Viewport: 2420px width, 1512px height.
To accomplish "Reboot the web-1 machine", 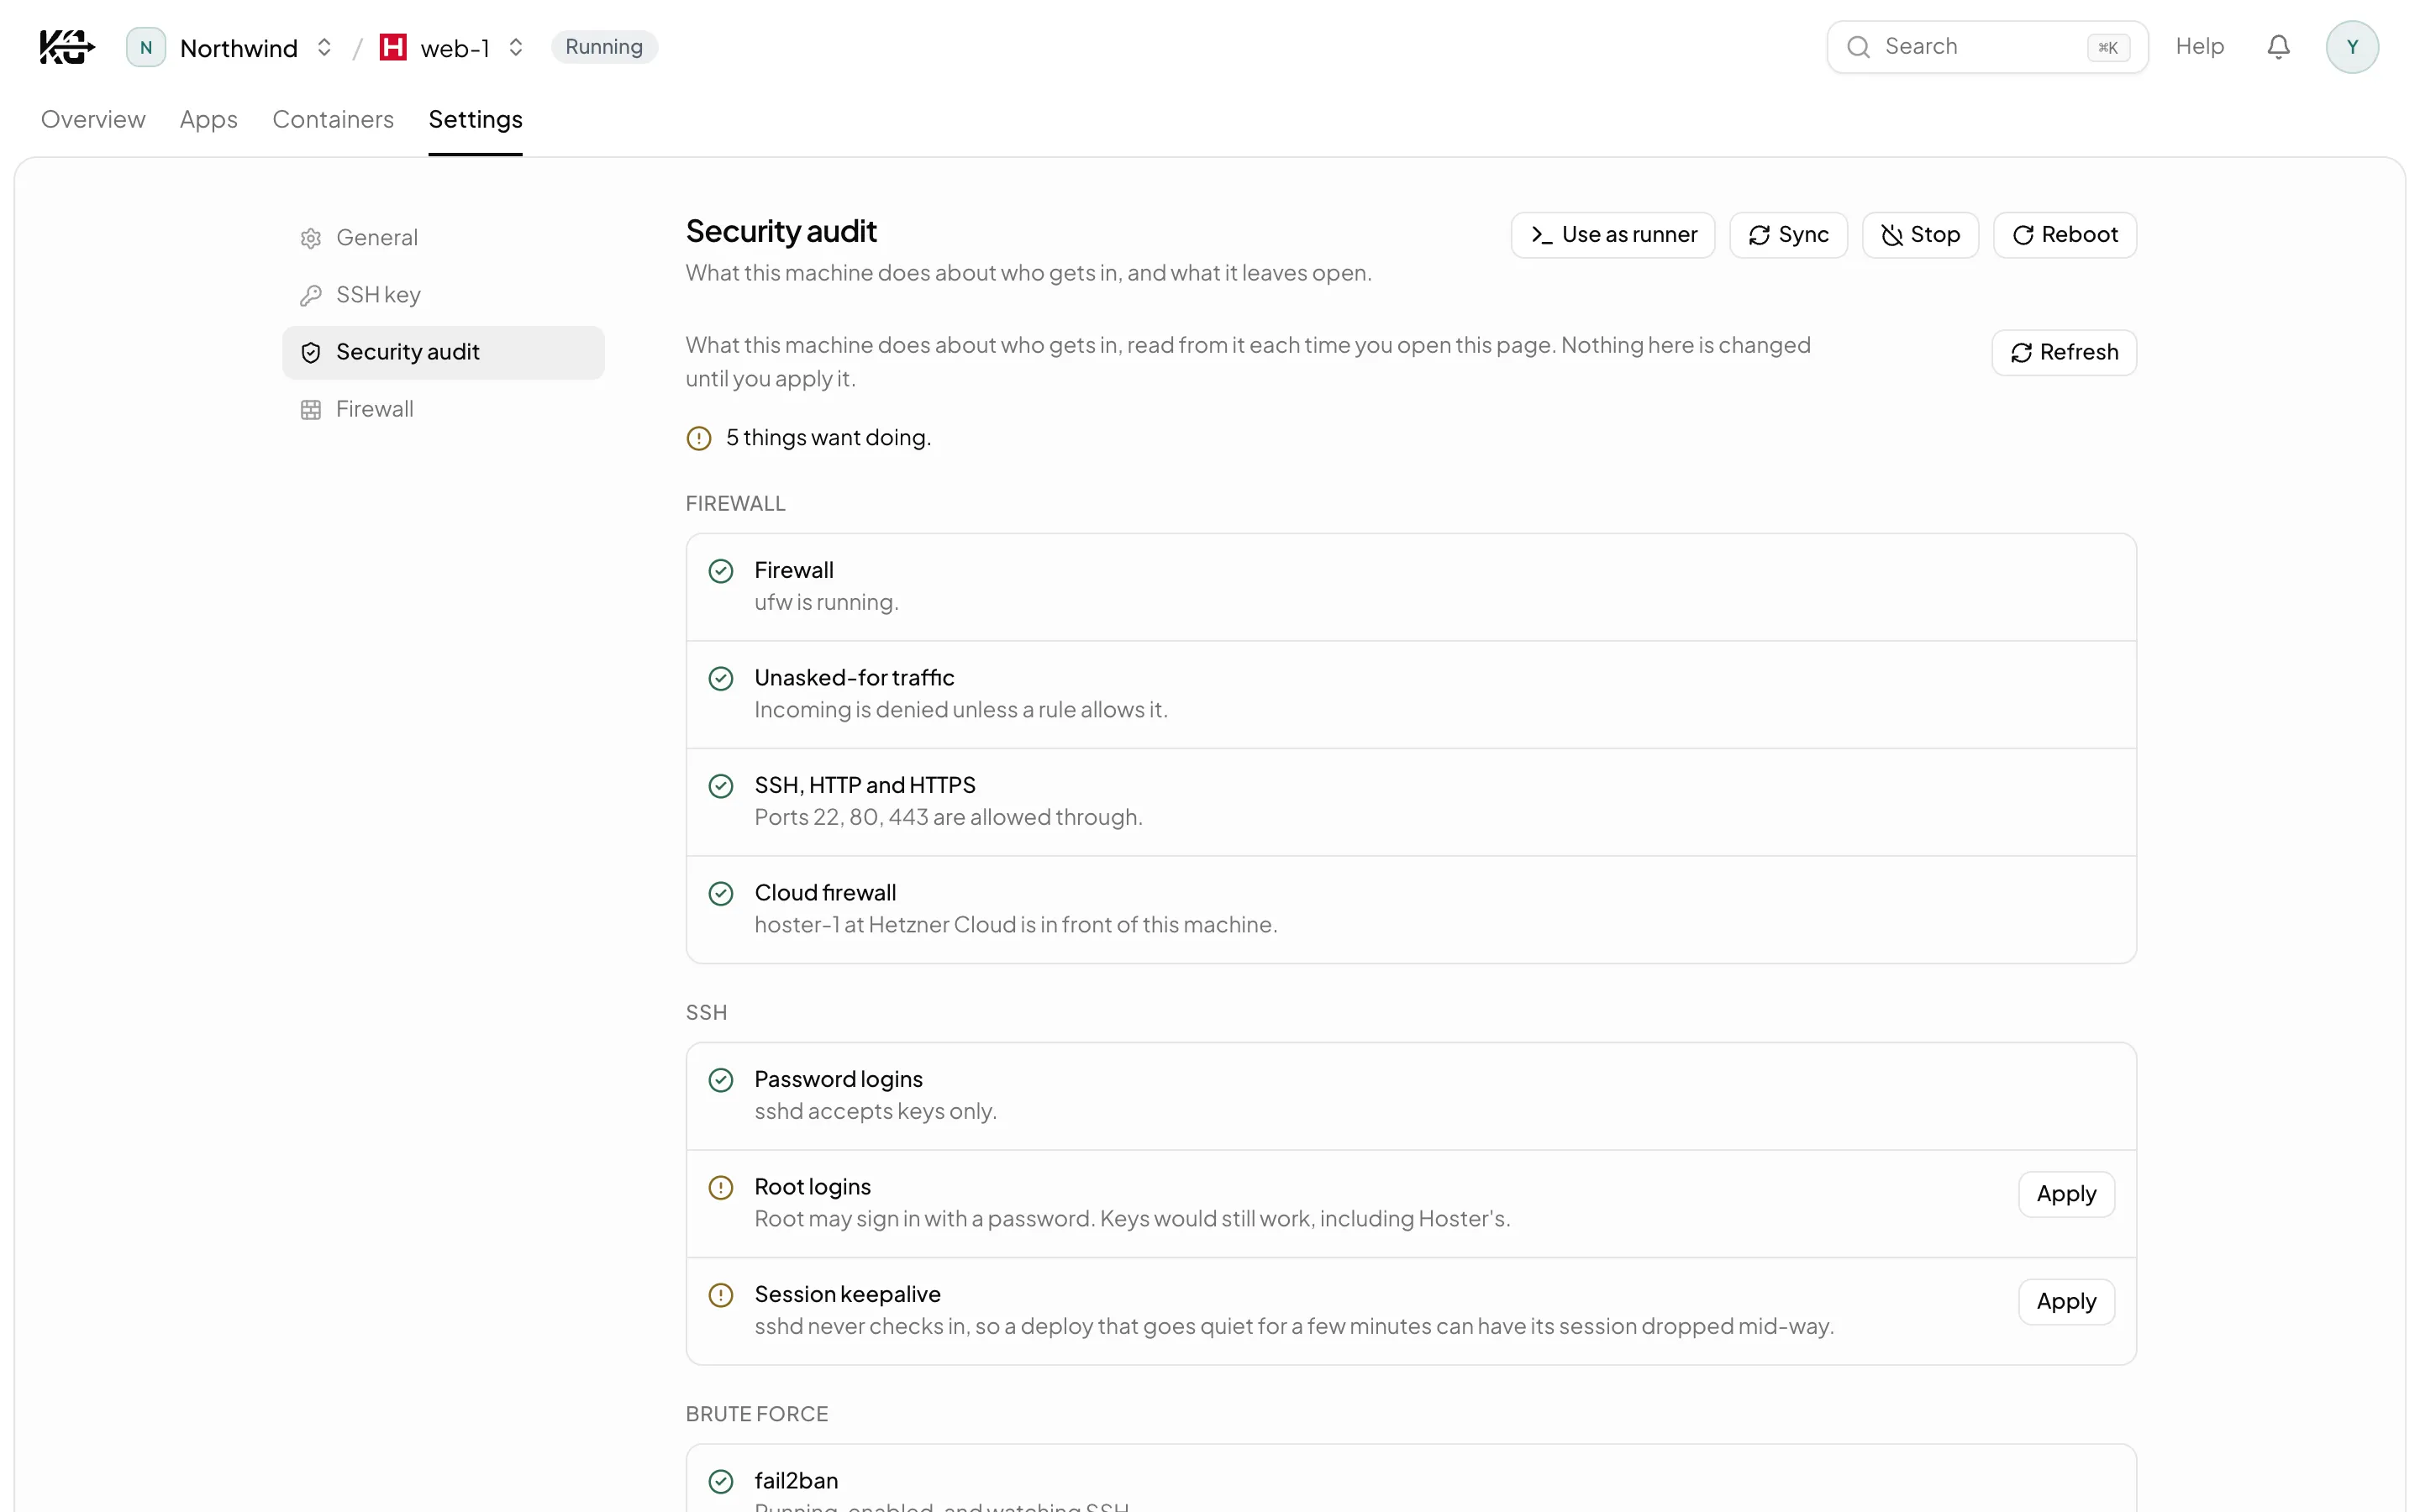I will [x=2064, y=235].
